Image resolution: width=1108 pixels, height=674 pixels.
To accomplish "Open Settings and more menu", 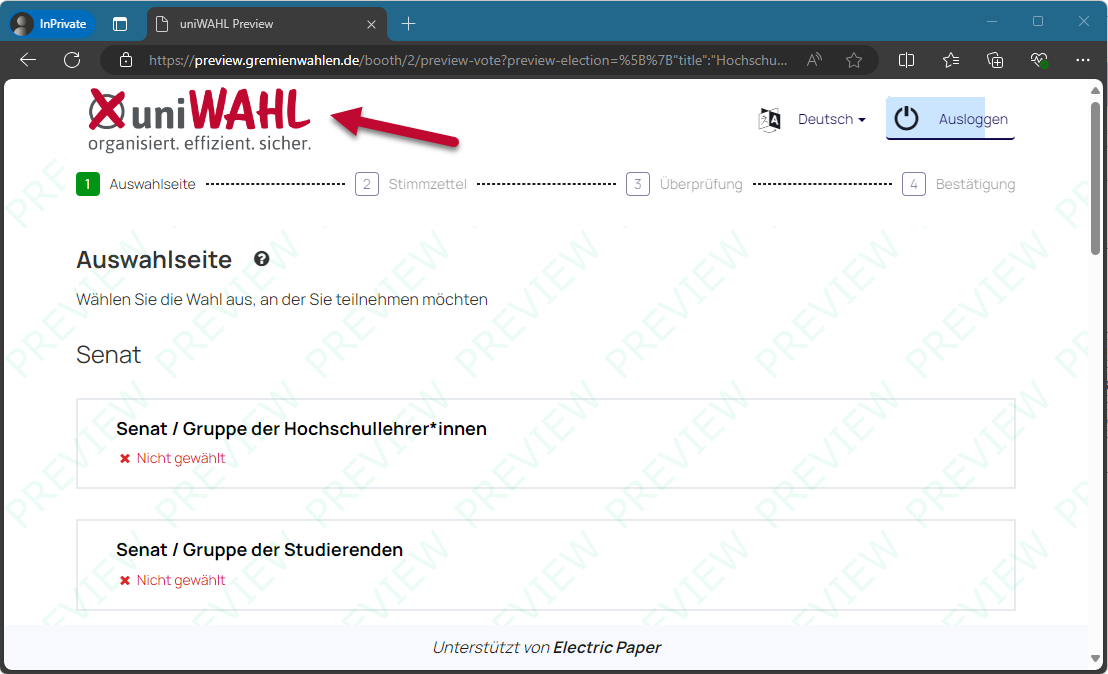I will [x=1083, y=60].
